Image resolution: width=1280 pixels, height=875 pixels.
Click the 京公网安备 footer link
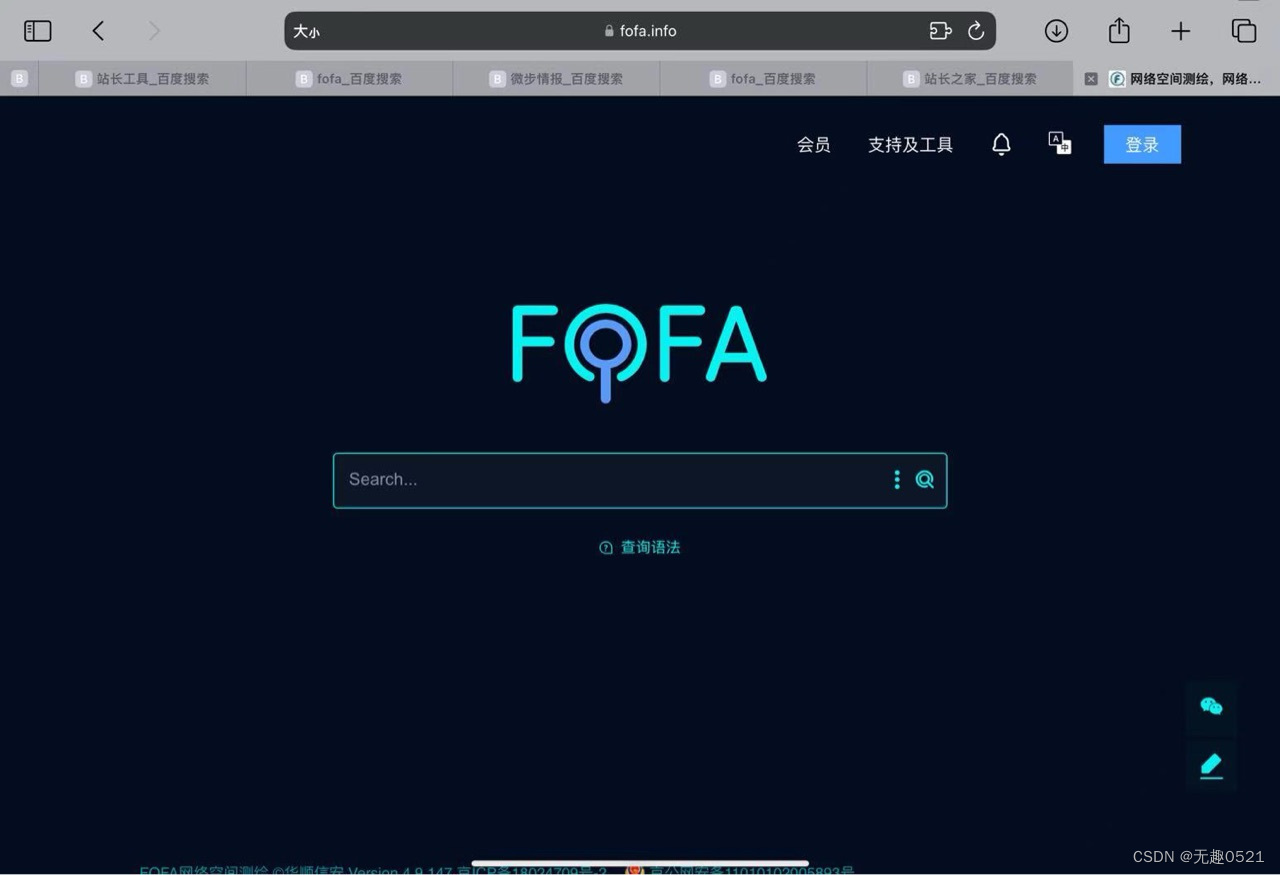751,870
